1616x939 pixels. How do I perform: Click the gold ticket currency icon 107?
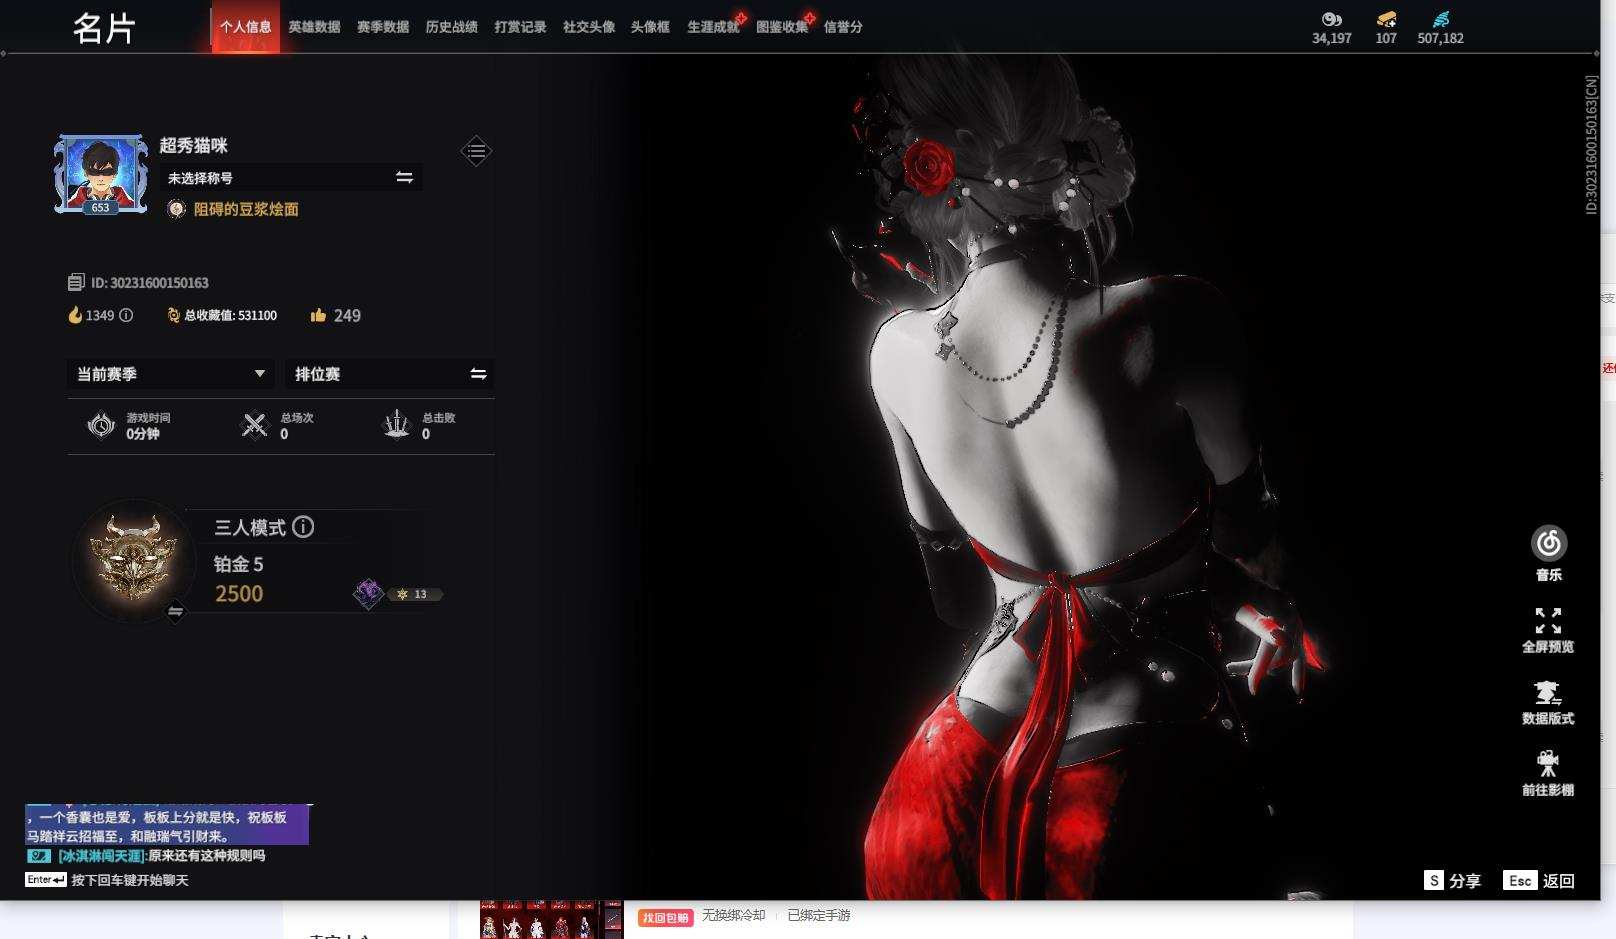pyautogui.click(x=1386, y=19)
